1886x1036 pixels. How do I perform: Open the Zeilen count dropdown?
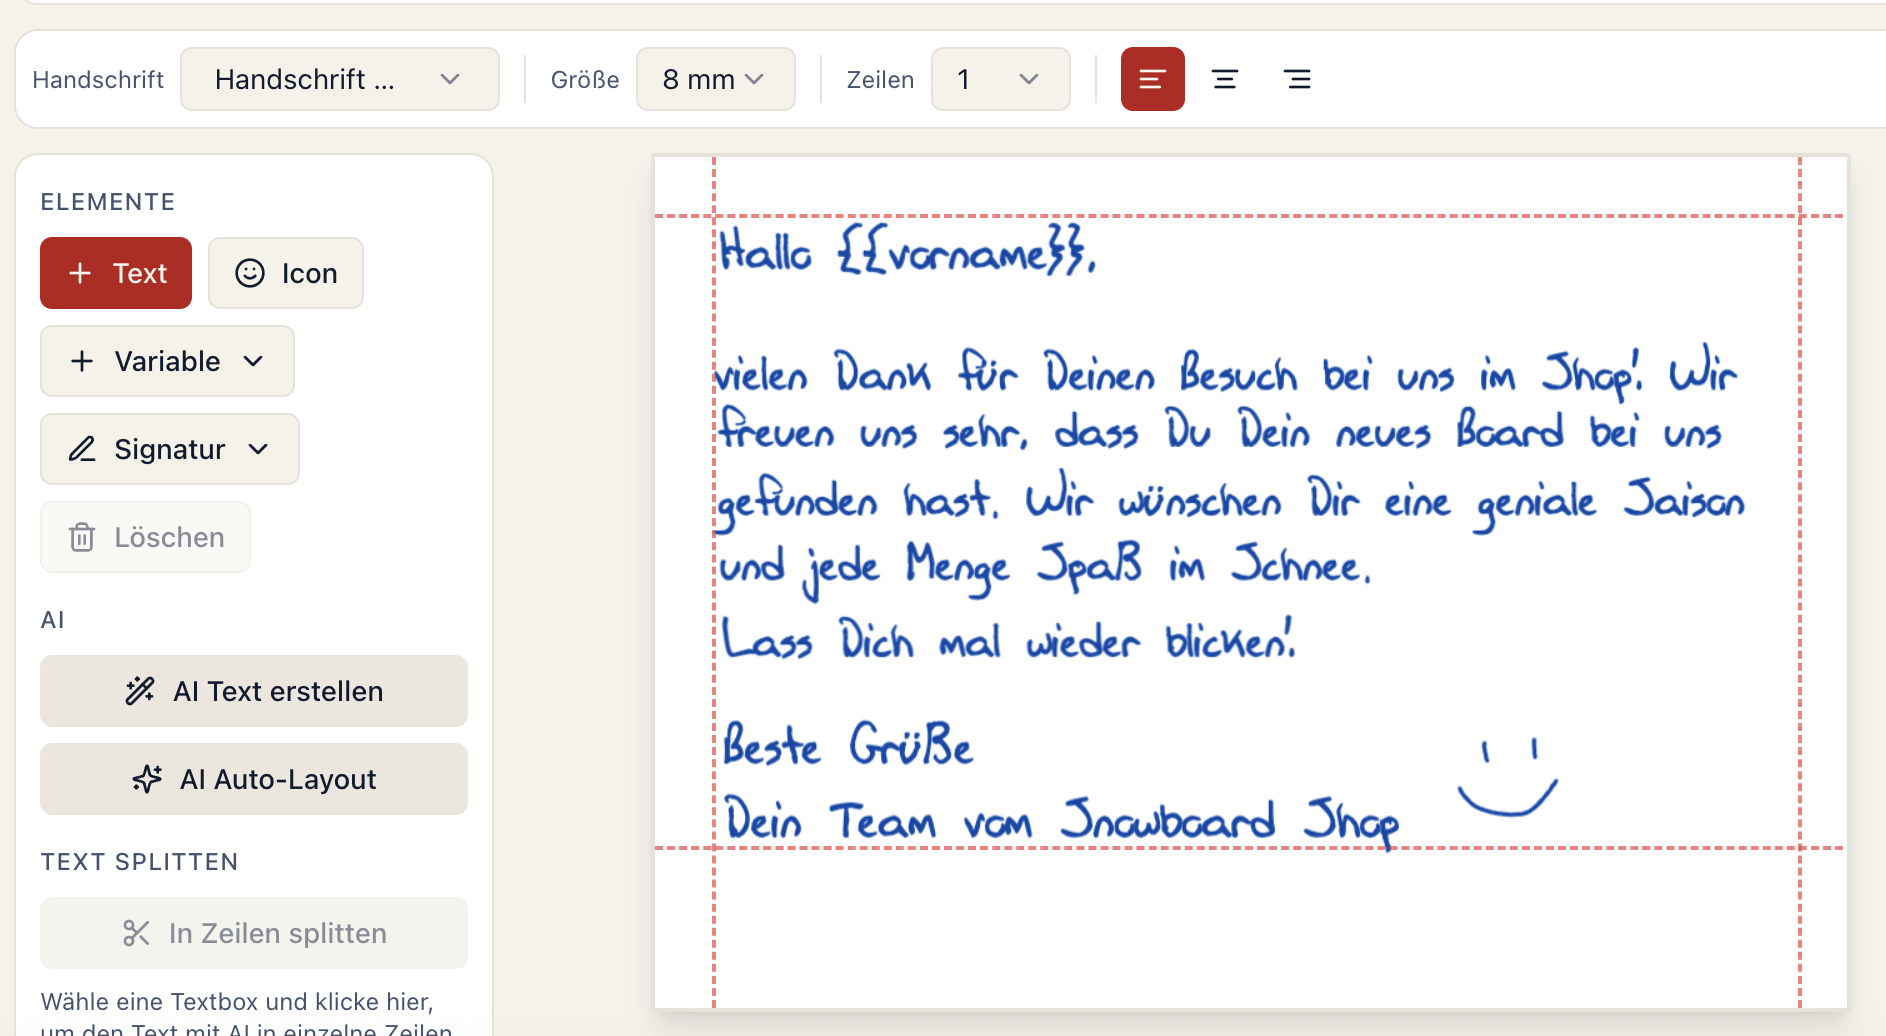point(1000,79)
